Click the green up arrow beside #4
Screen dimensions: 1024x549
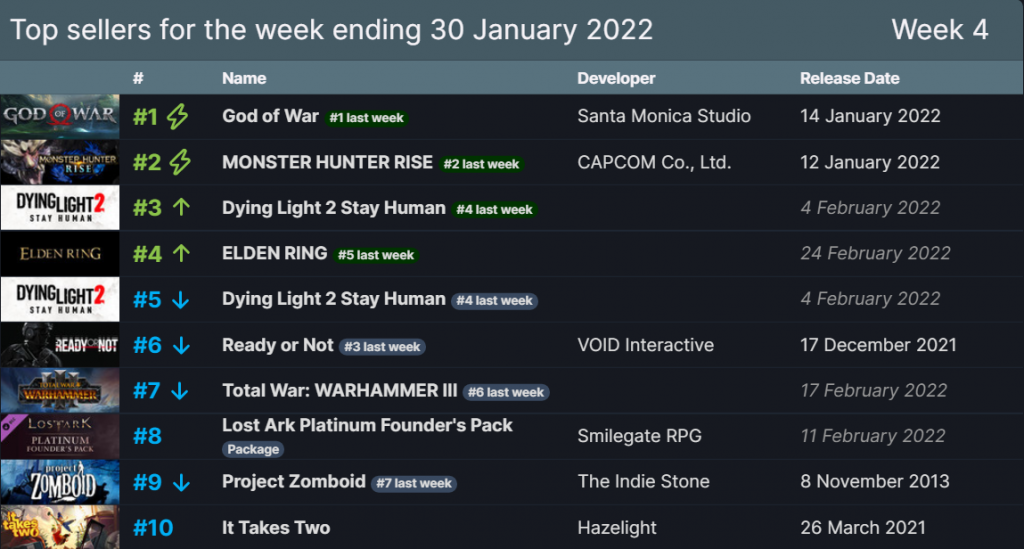point(182,253)
